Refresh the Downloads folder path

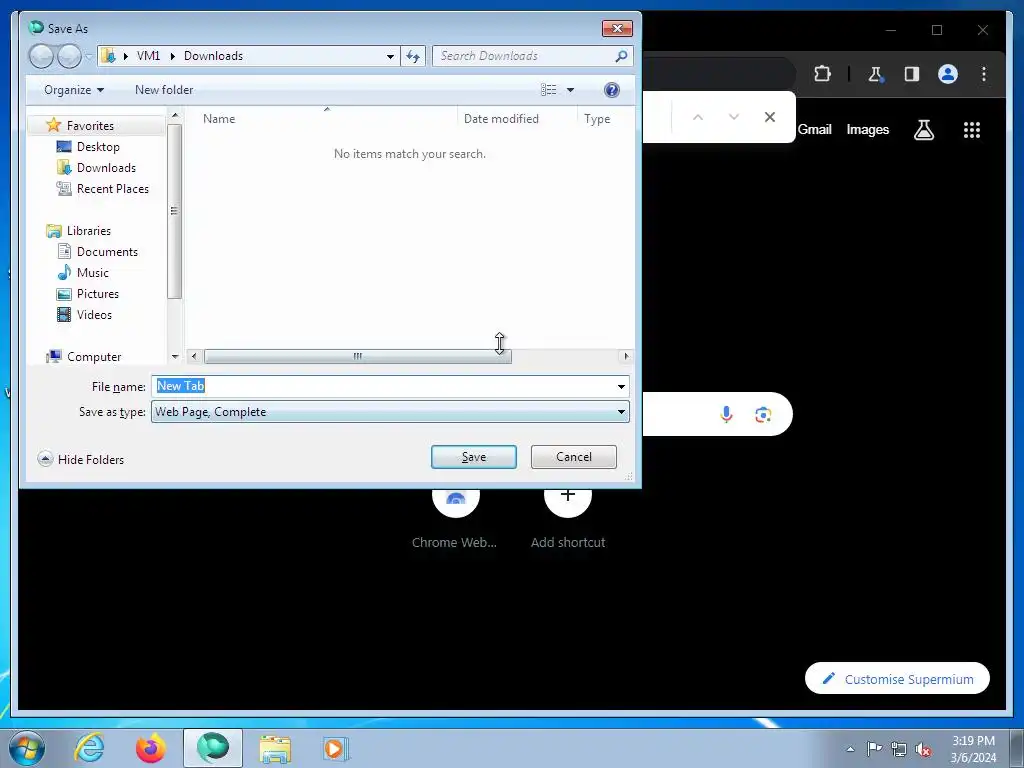coord(413,56)
